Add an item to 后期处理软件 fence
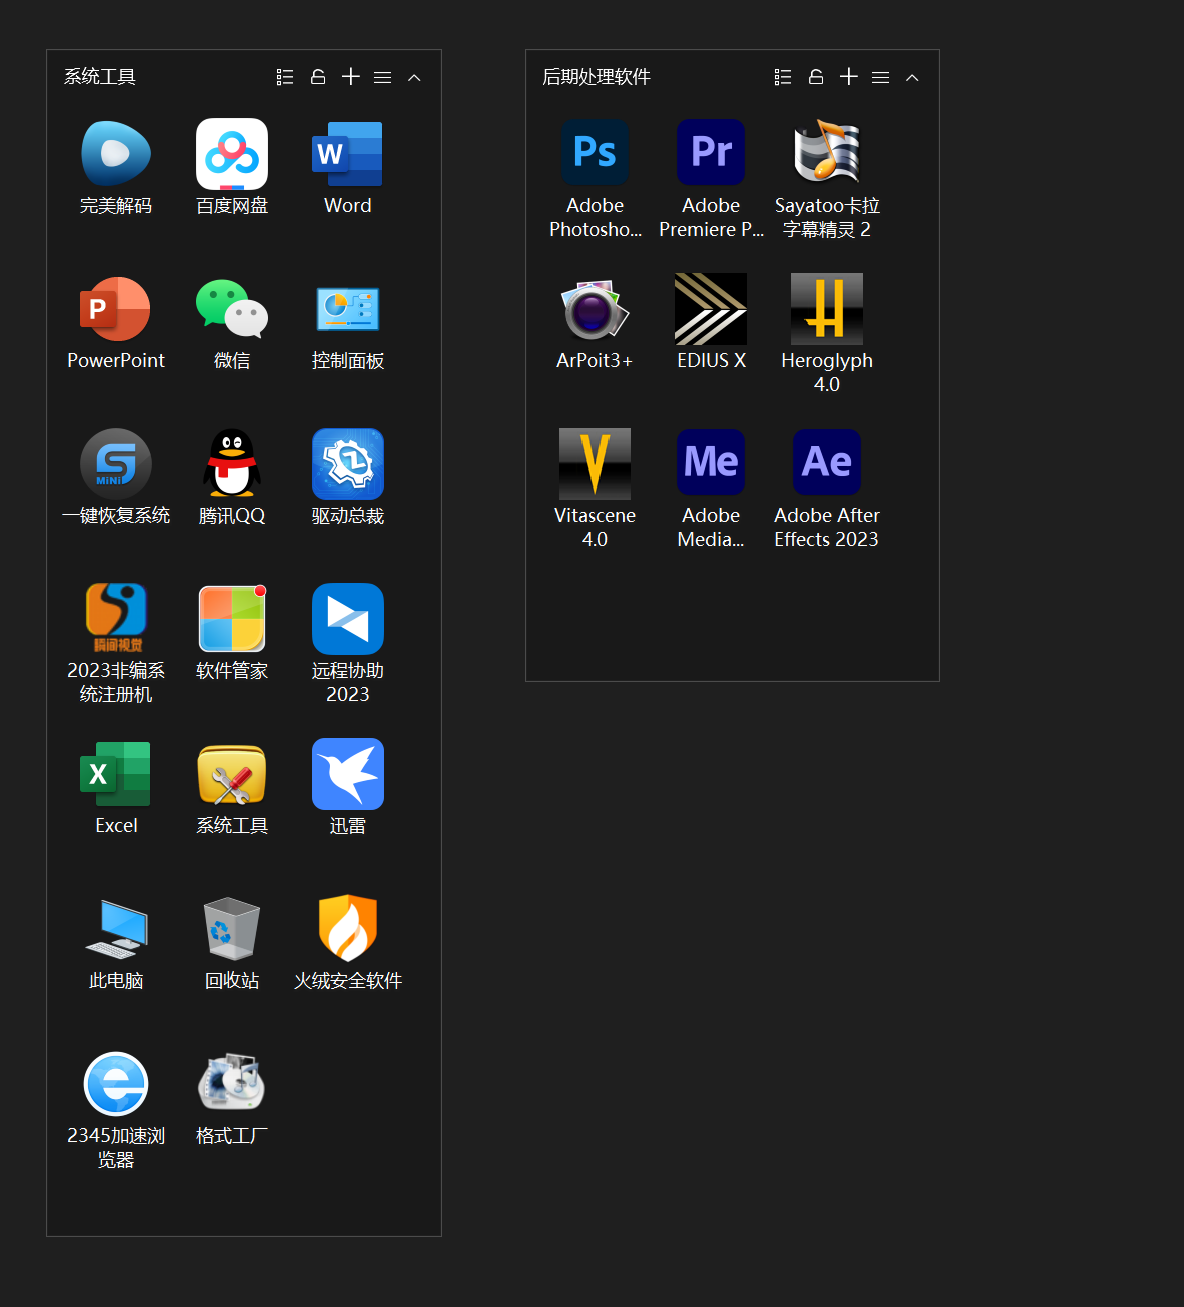Screen dimensions: 1184x1307 [849, 77]
